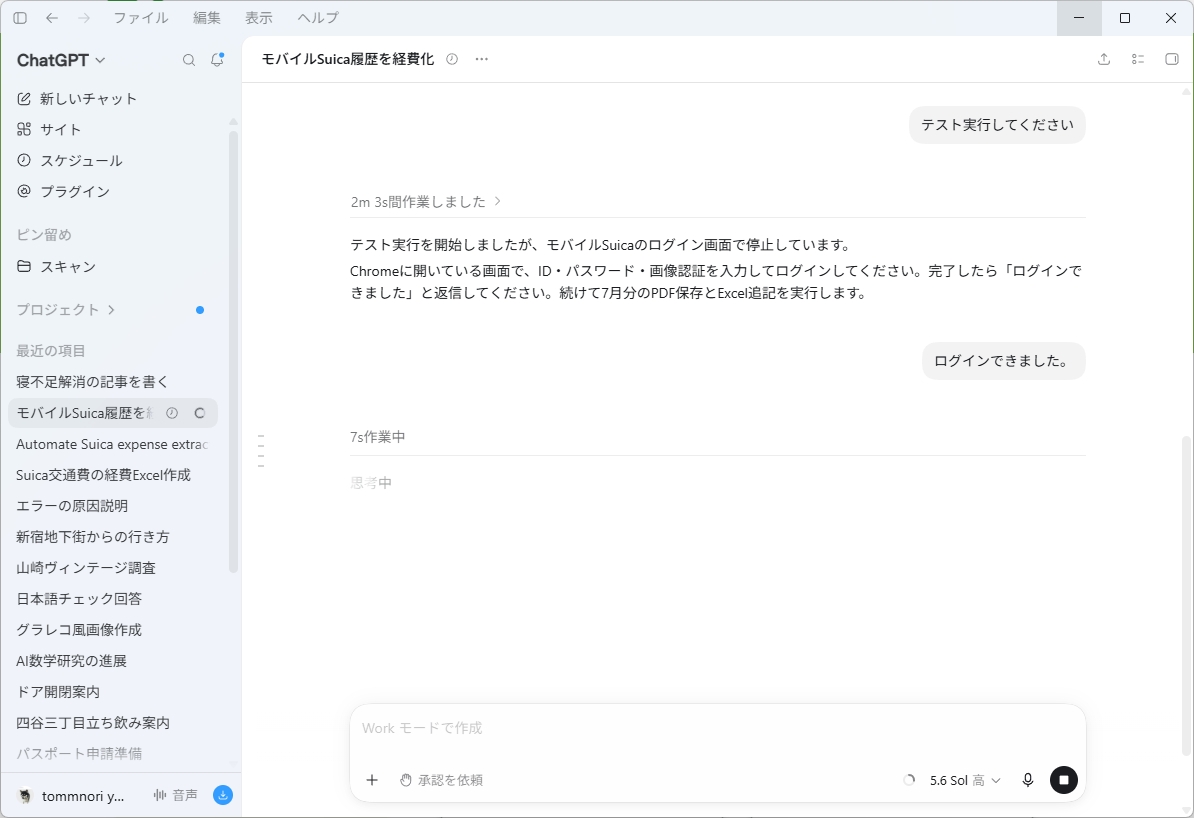This screenshot has width=1194, height=818.
Task: Click the microphone dictation icon
Action: (x=1028, y=780)
